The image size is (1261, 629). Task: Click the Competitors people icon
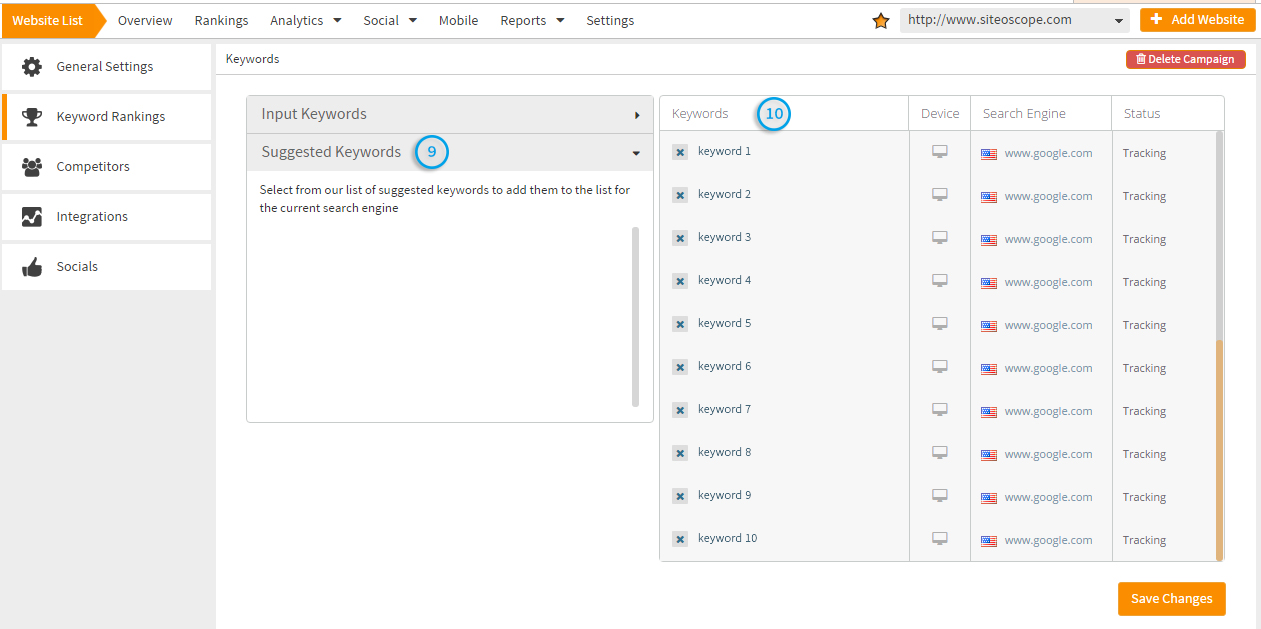click(x=32, y=167)
